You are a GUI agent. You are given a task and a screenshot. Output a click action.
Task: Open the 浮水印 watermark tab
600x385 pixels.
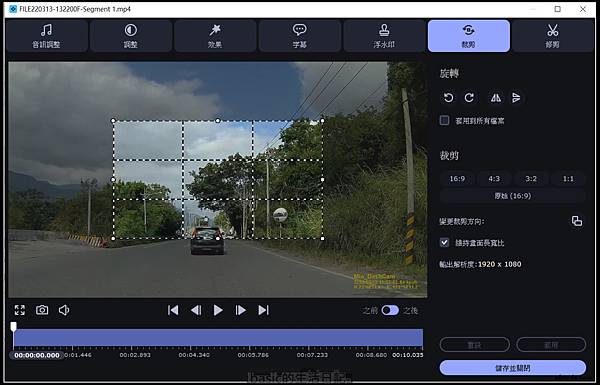click(384, 36)
